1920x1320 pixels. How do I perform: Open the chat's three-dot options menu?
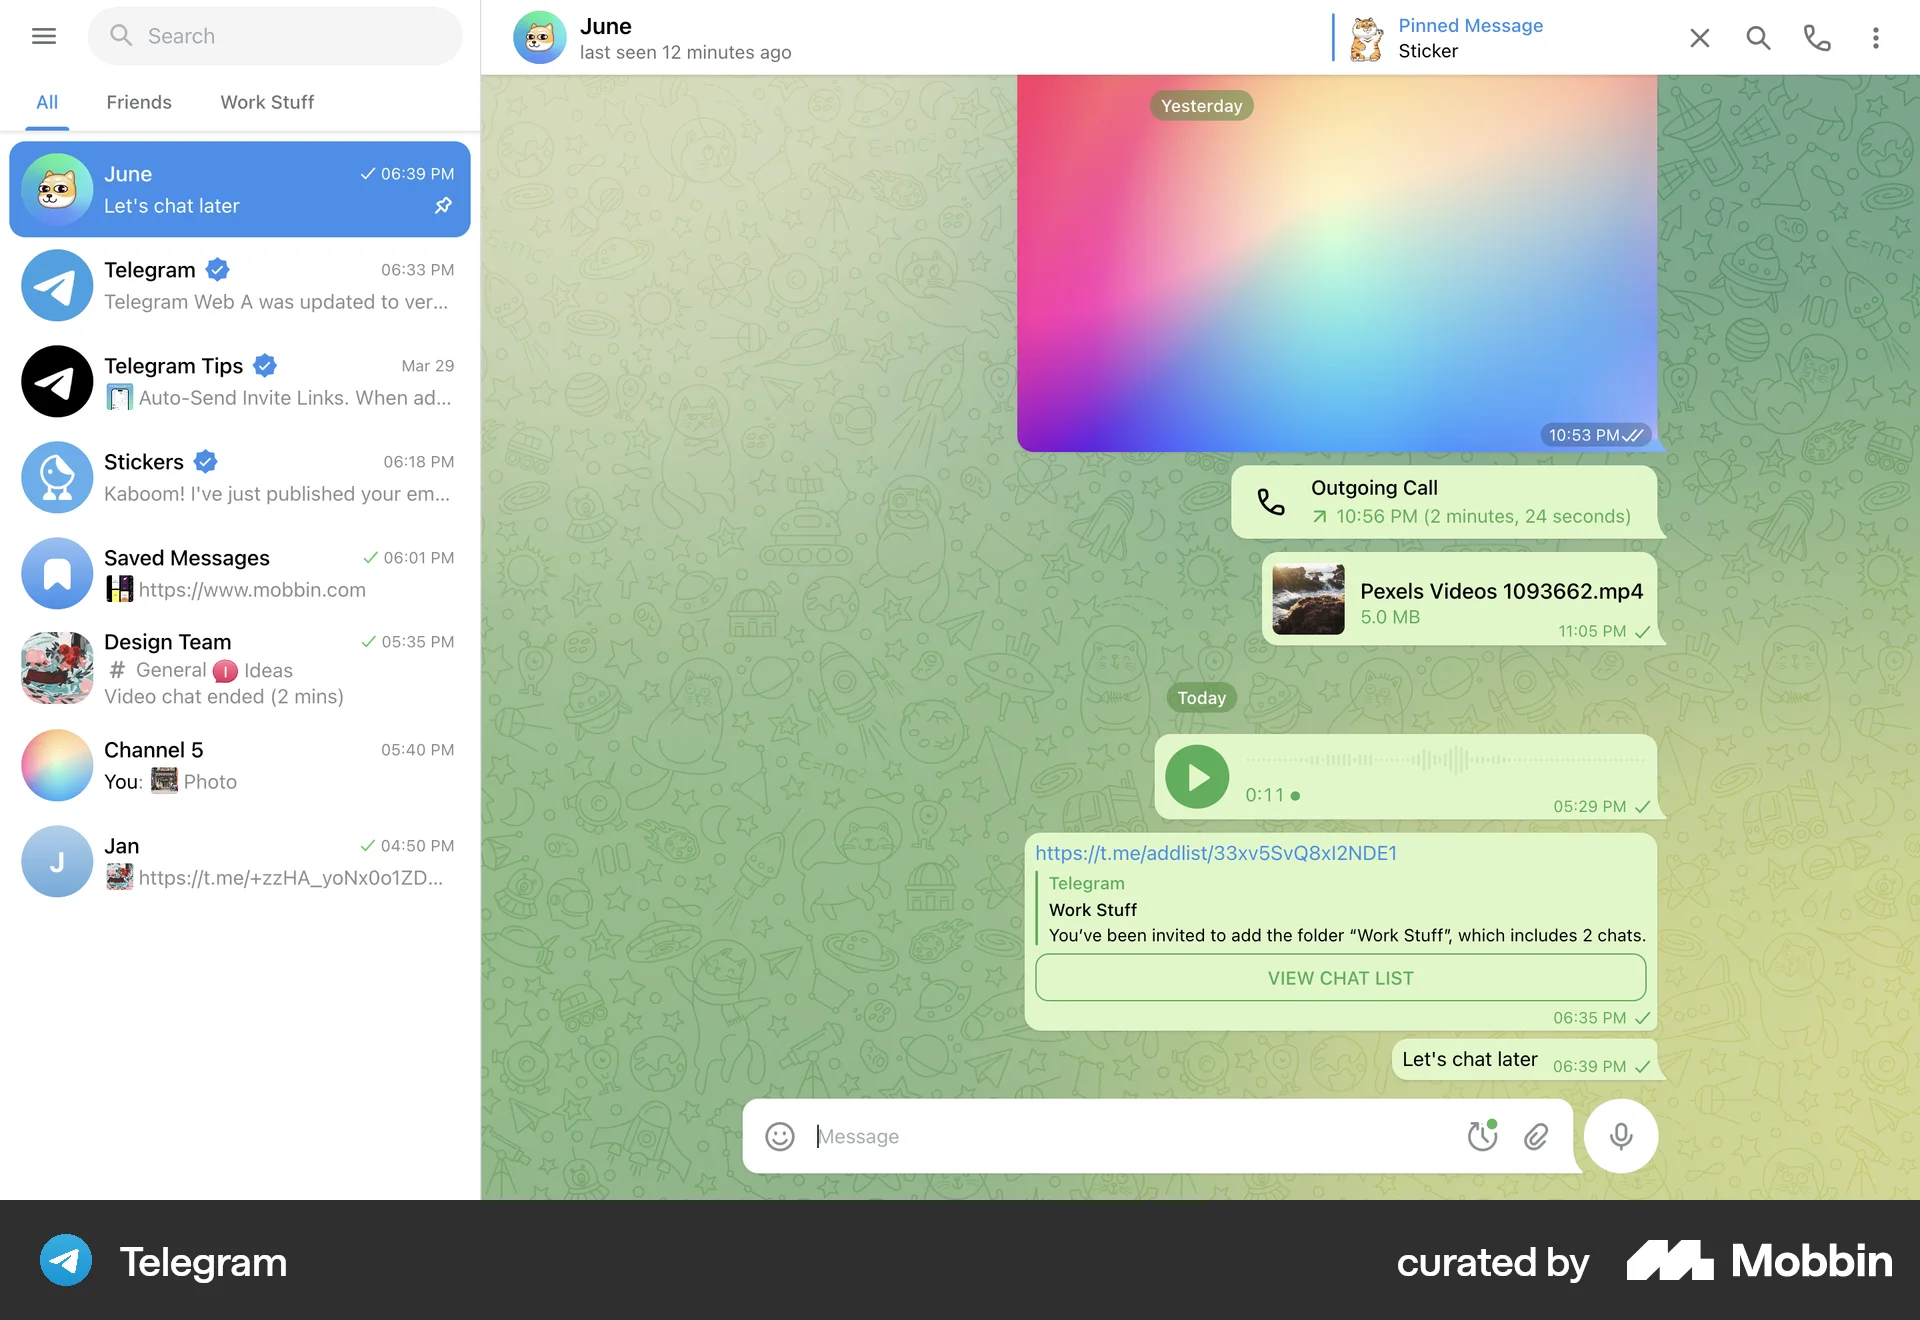pyautogui.click(x=1876, y=37)
